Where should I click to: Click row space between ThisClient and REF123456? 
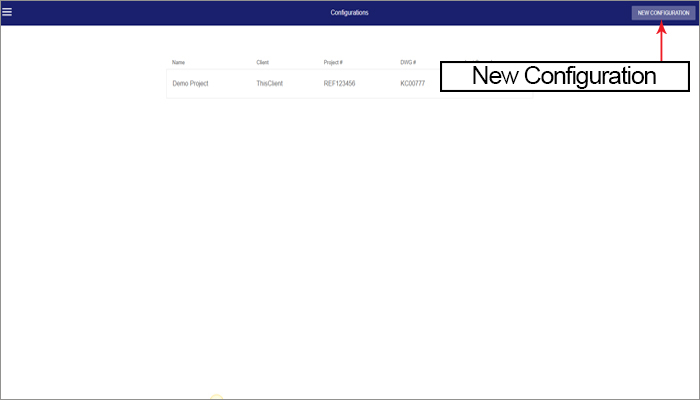(303, 83)
